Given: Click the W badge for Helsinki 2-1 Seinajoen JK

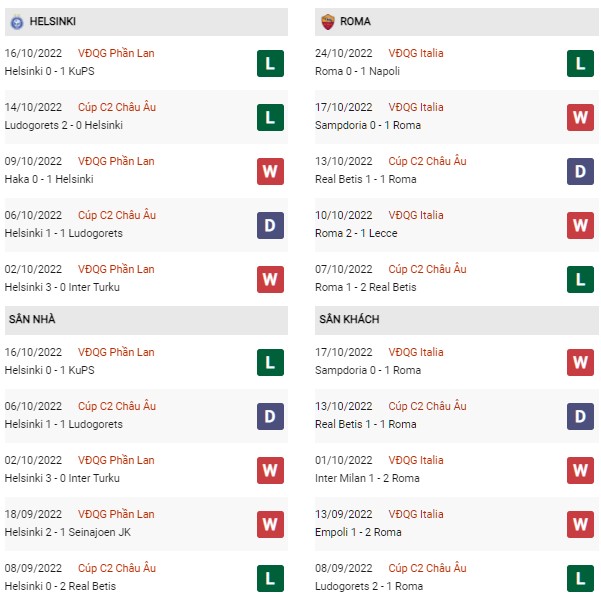Looking at the screenshot, I should 270,524.
